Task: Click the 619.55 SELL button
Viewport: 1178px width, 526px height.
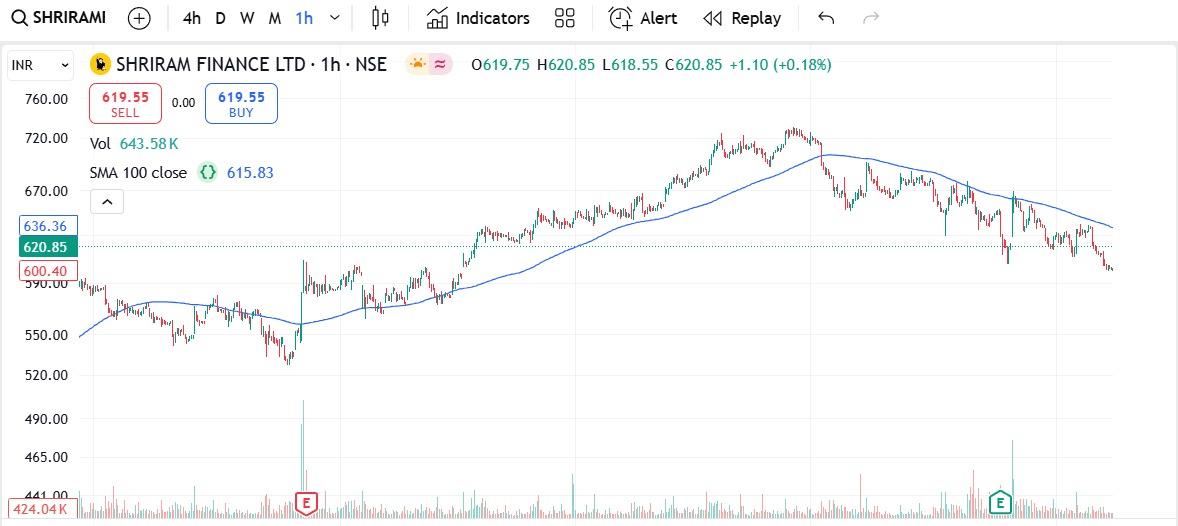Action: [x=125, y=104]
